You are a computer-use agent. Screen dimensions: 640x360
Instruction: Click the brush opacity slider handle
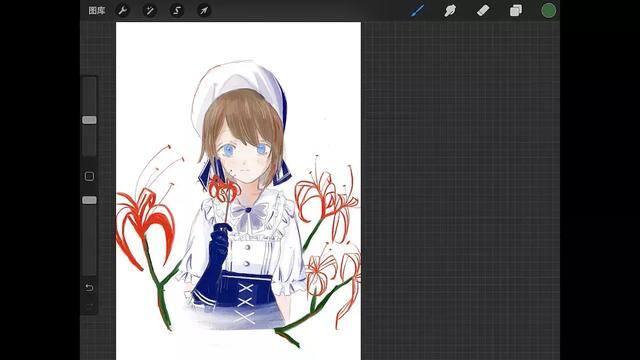pyautogui.click(x=89, y=200)
